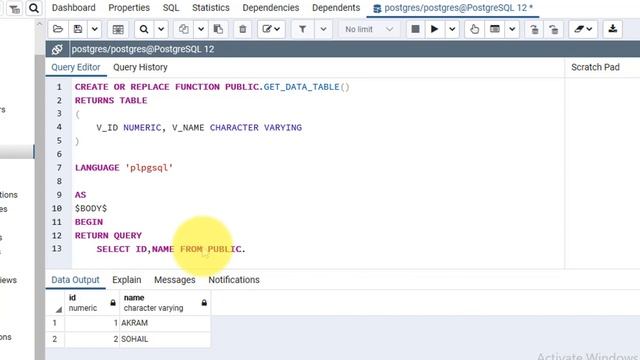Click the $BODY$ line in editor

point(91,208)
